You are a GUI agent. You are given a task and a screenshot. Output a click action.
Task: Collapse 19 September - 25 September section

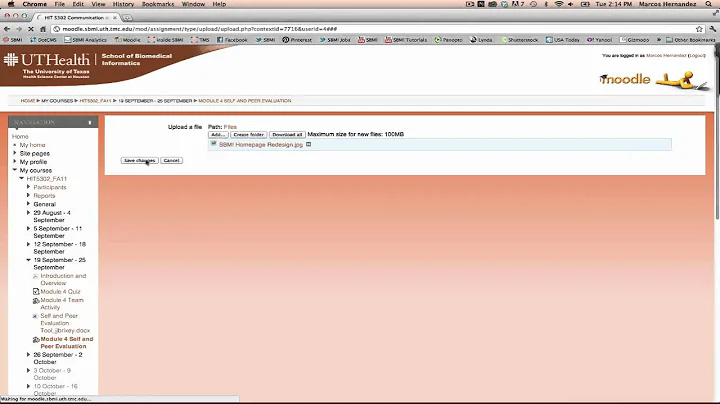(28, 260)
